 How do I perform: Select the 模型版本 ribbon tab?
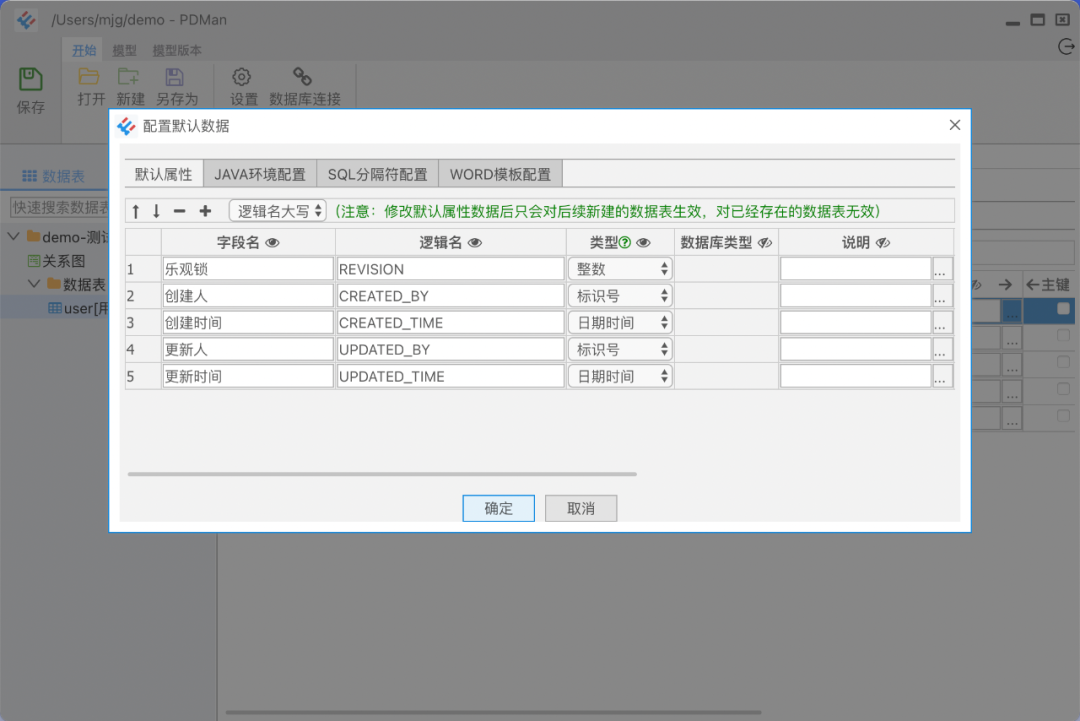coord(177,50)
